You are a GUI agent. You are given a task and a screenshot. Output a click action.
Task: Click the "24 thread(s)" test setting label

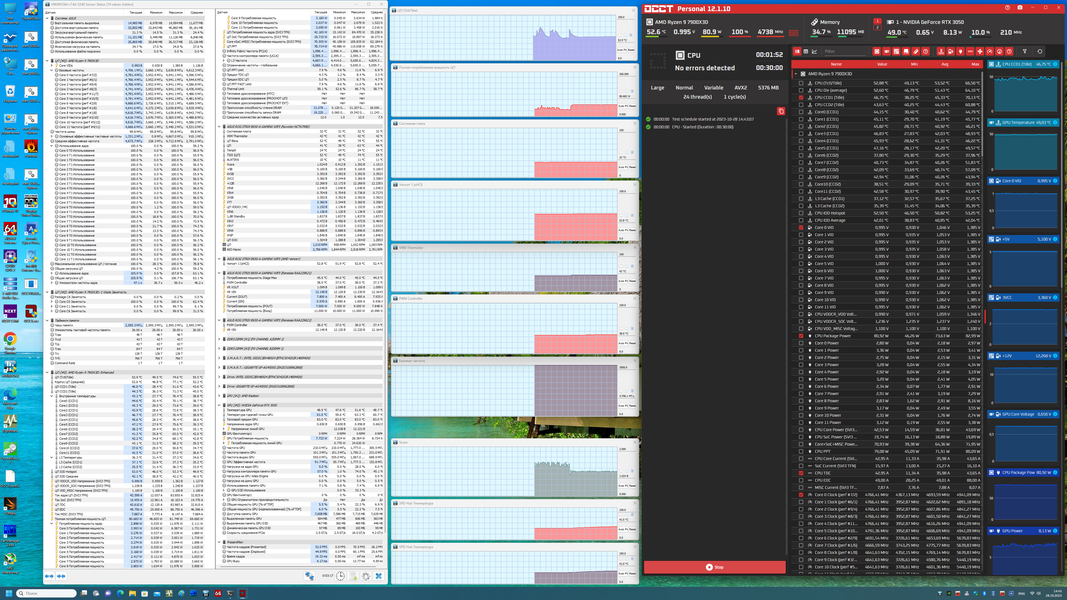click(x=697, y=97)
